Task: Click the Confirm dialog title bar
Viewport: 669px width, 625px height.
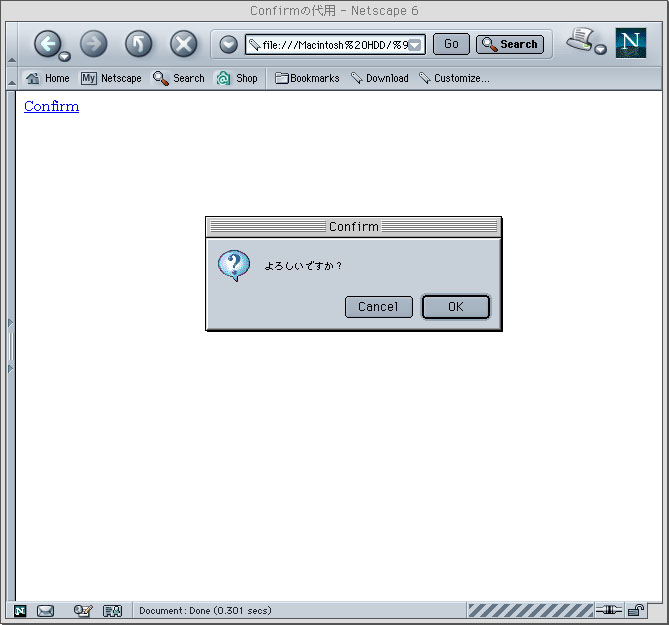Action: click(x=354, y=227)
